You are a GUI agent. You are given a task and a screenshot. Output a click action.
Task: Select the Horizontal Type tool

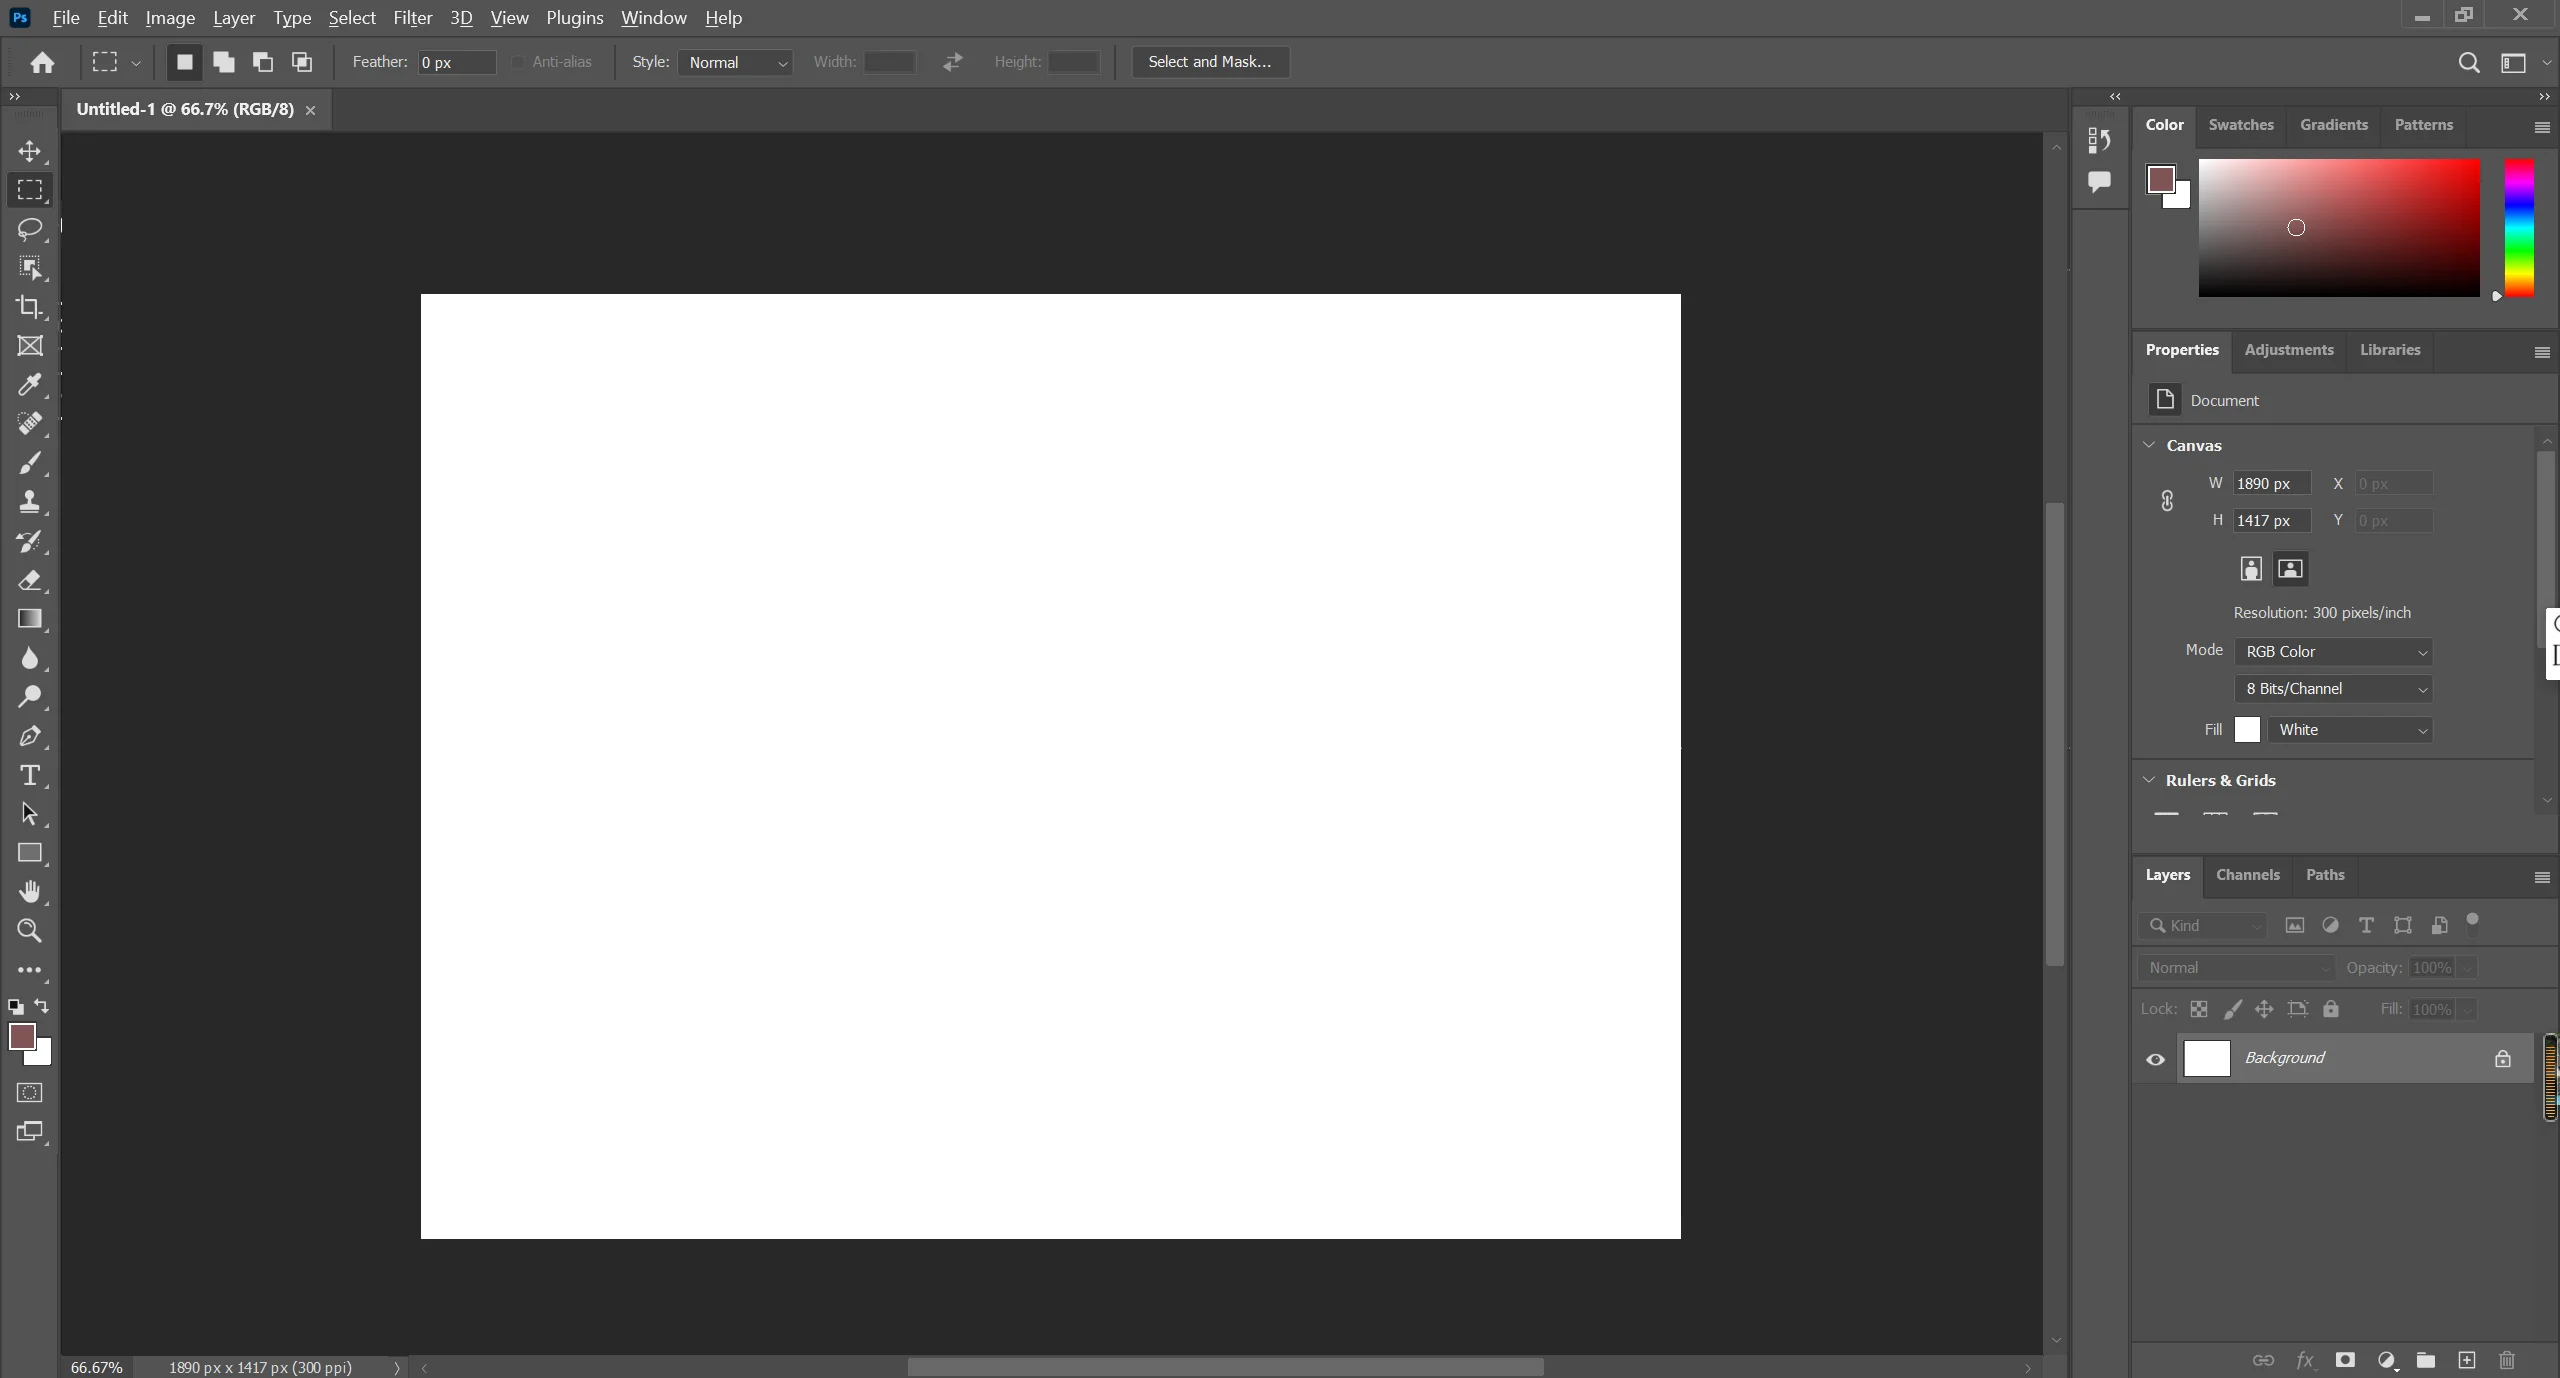click(30, 775)
